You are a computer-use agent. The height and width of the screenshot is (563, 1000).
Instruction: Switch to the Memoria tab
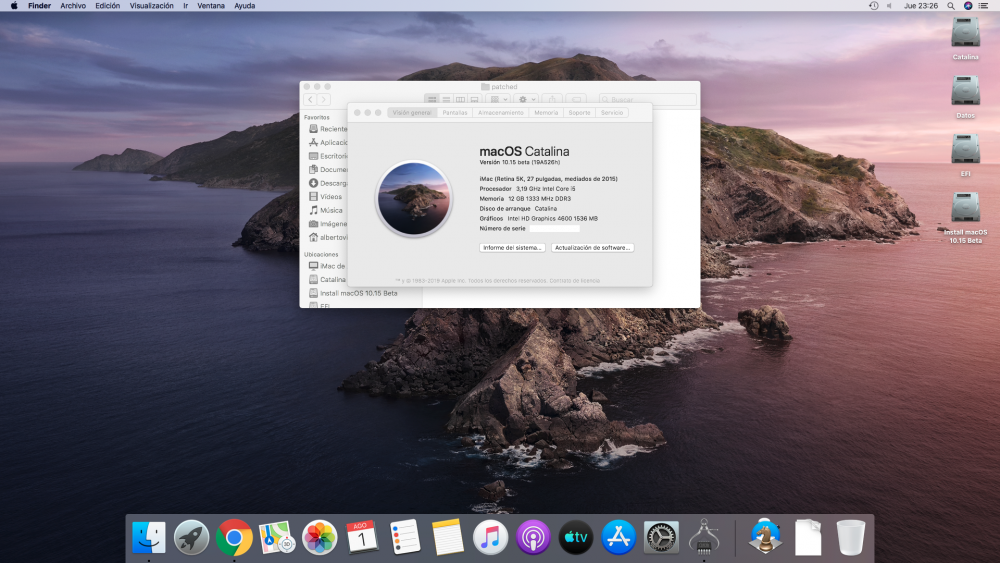pos(546,113)
